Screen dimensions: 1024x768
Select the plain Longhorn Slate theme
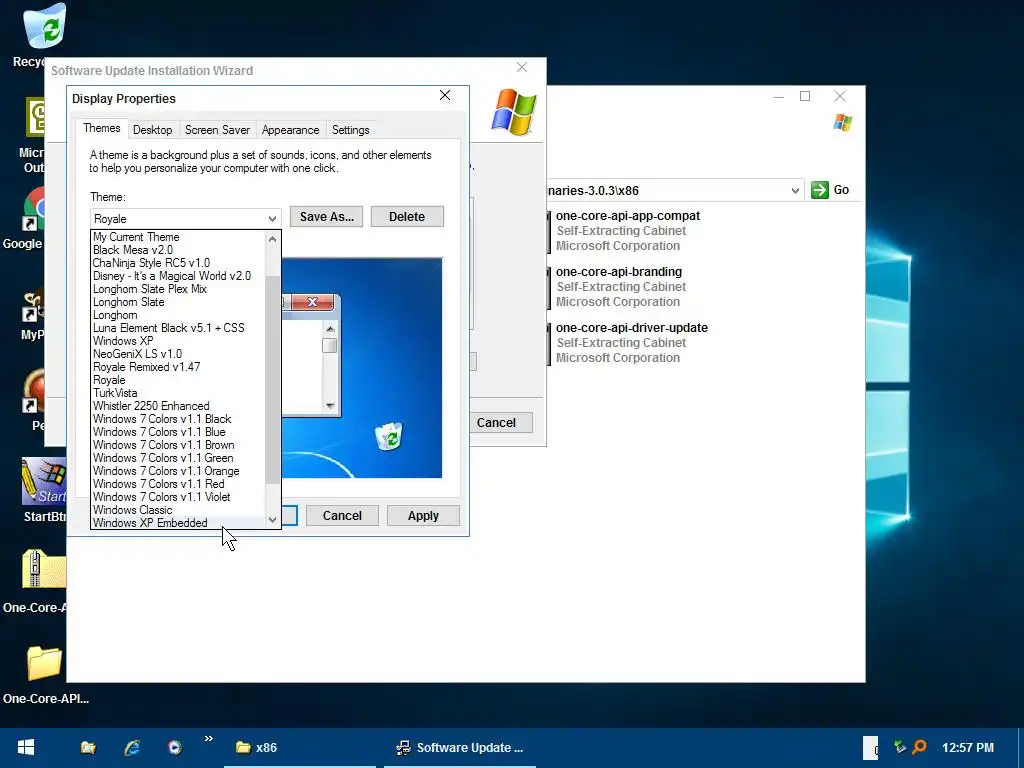point(178,302)
